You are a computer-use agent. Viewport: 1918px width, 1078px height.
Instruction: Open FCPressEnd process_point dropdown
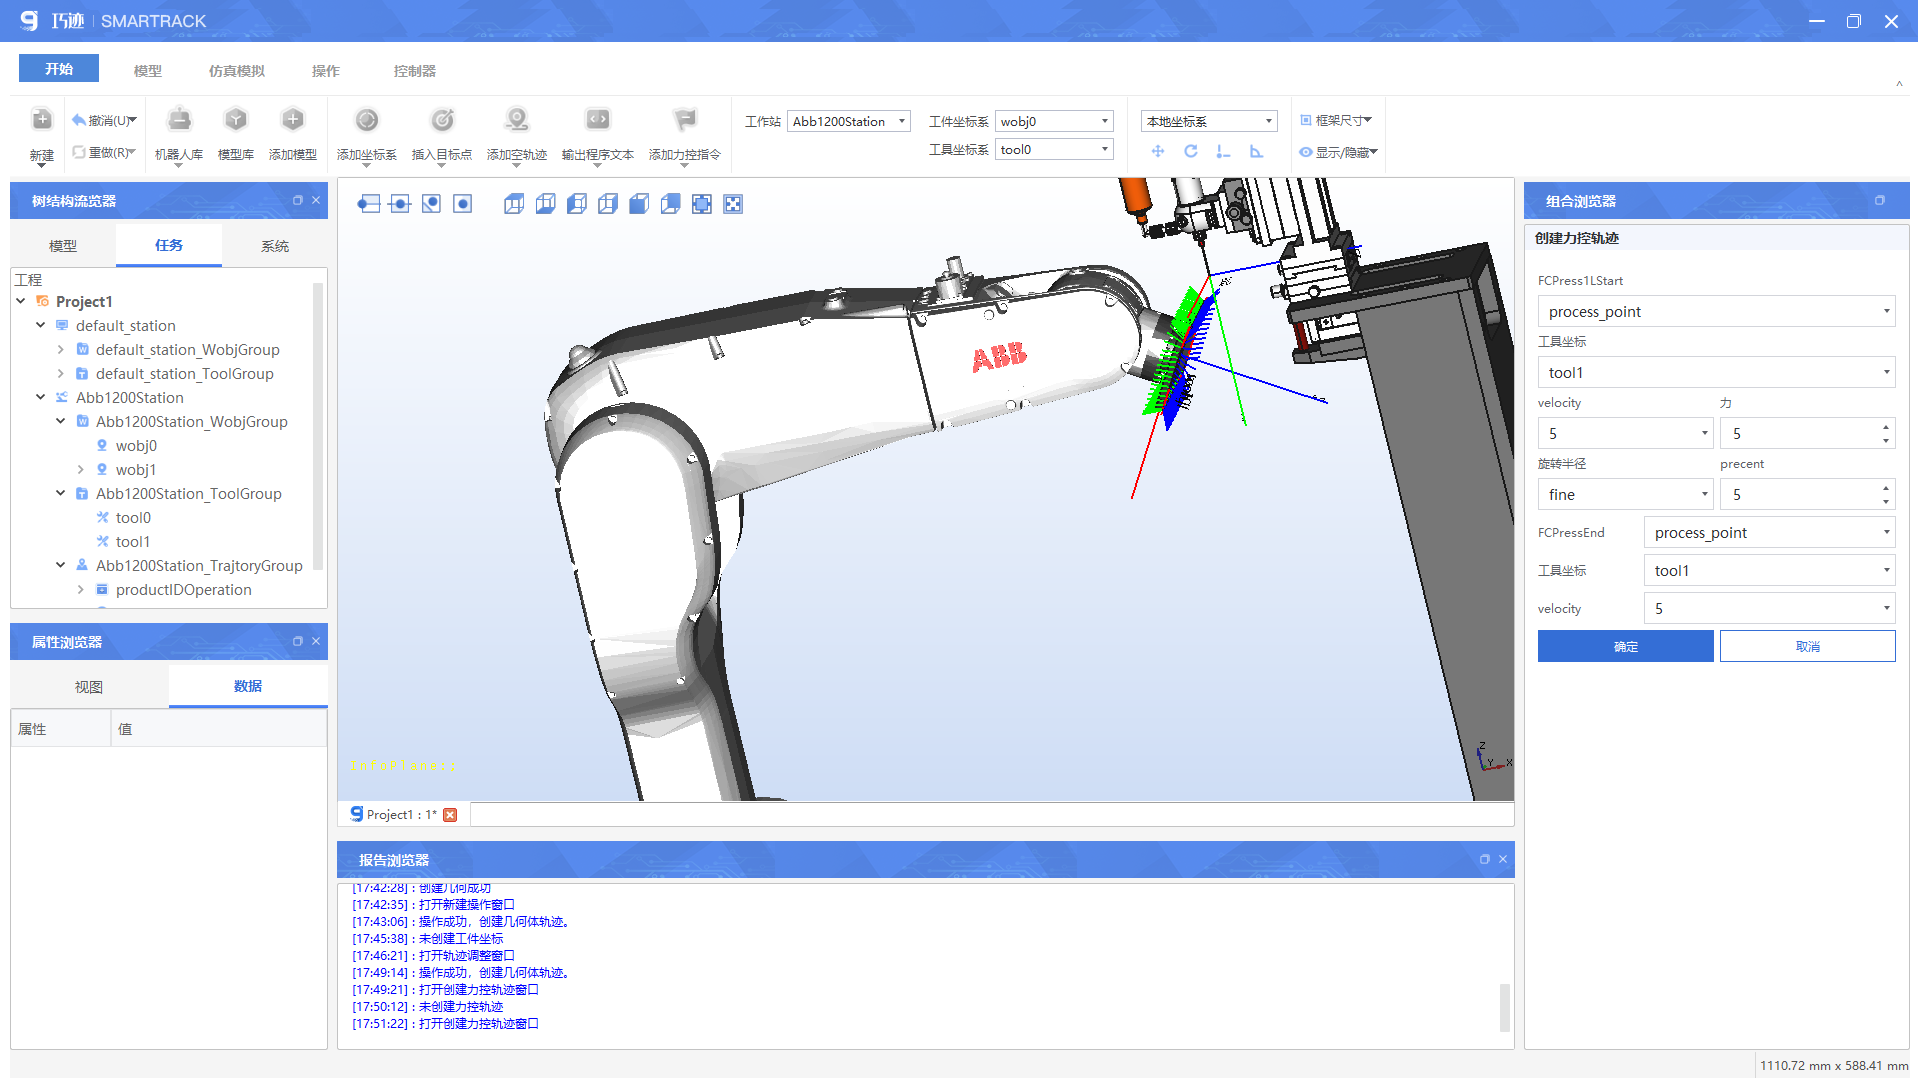1769,533
